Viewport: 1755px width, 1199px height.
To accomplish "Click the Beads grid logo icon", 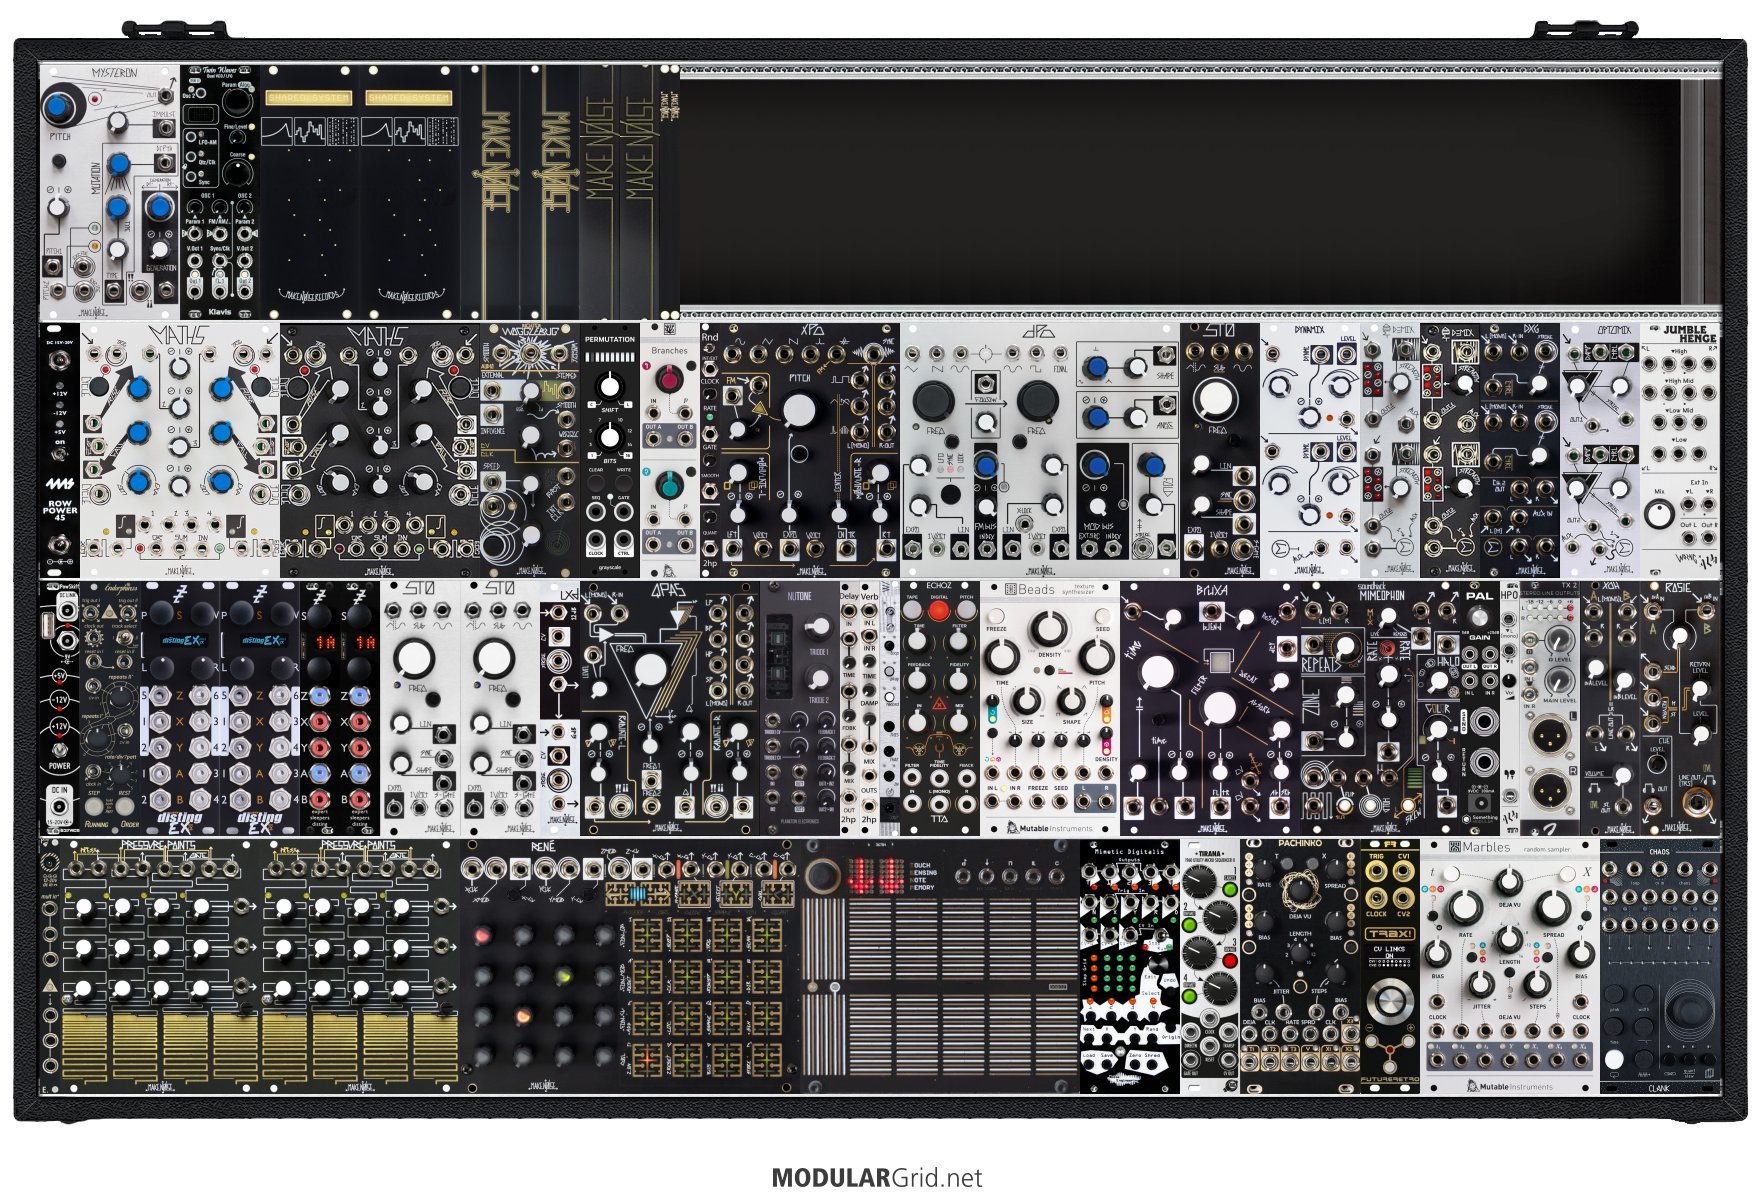I will point(1009,589).
